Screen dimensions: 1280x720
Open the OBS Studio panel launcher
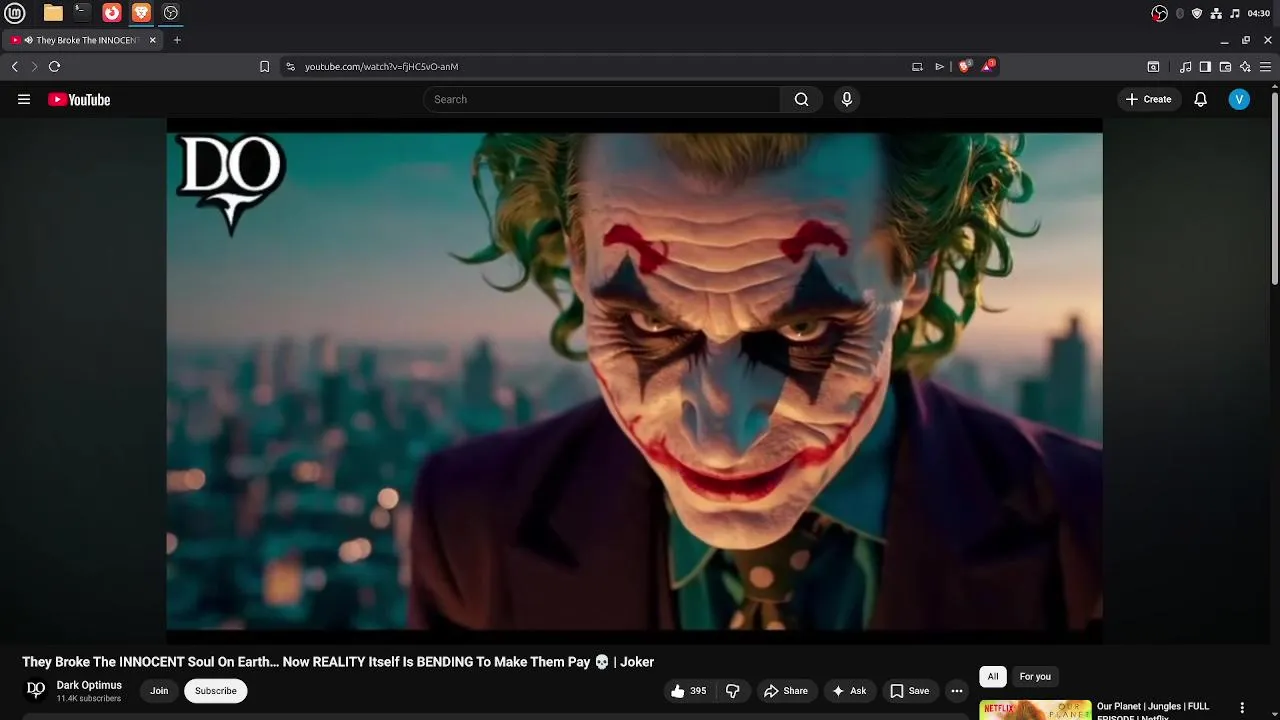click(170, 13)
